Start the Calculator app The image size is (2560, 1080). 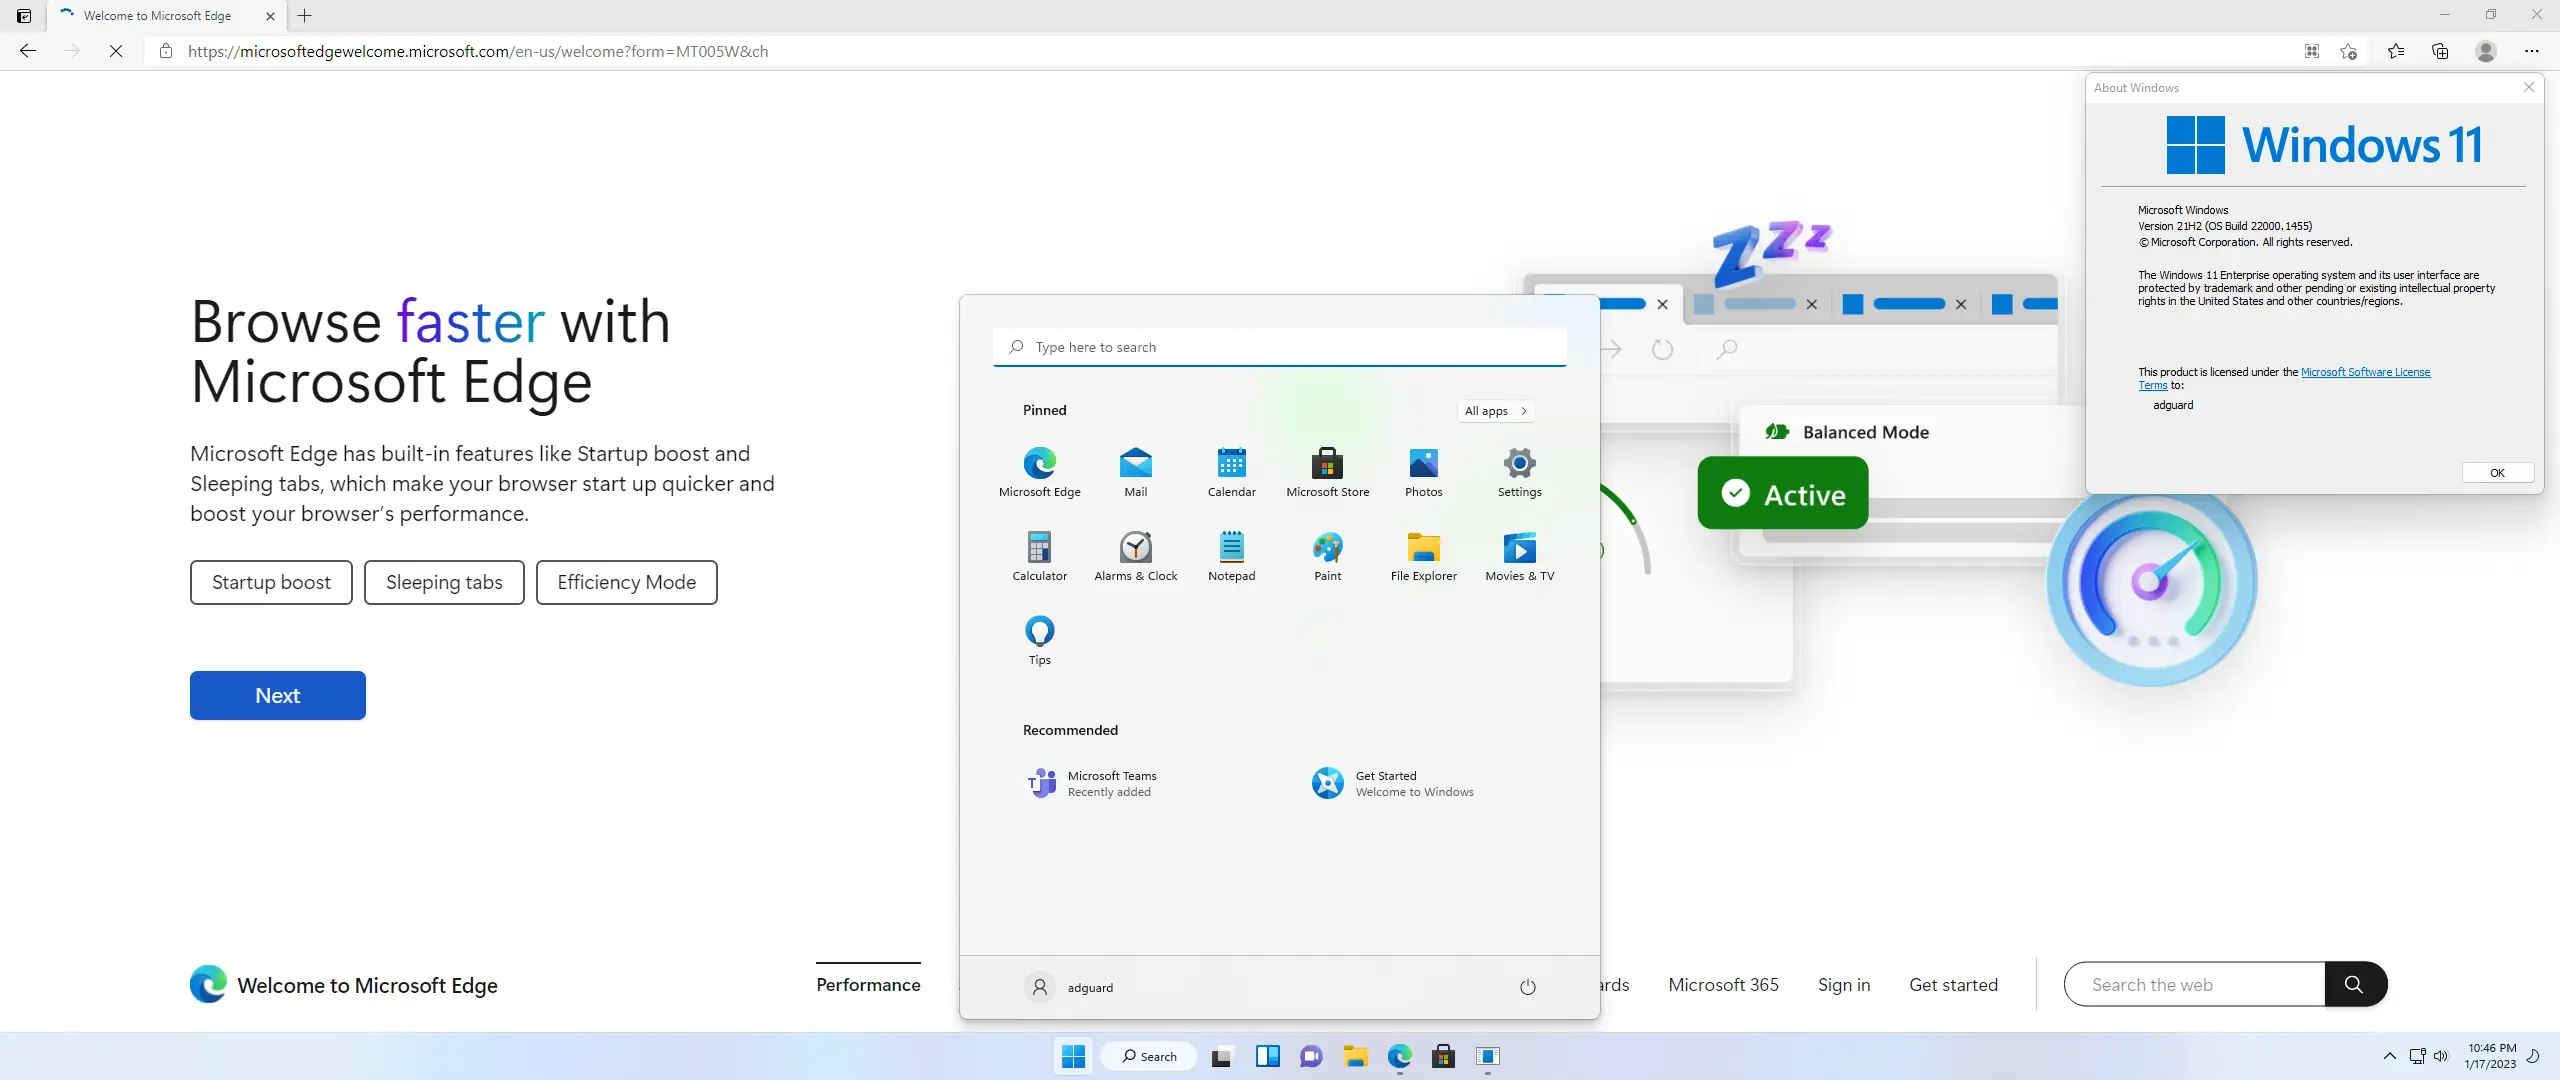click(x=1039, y=553)
